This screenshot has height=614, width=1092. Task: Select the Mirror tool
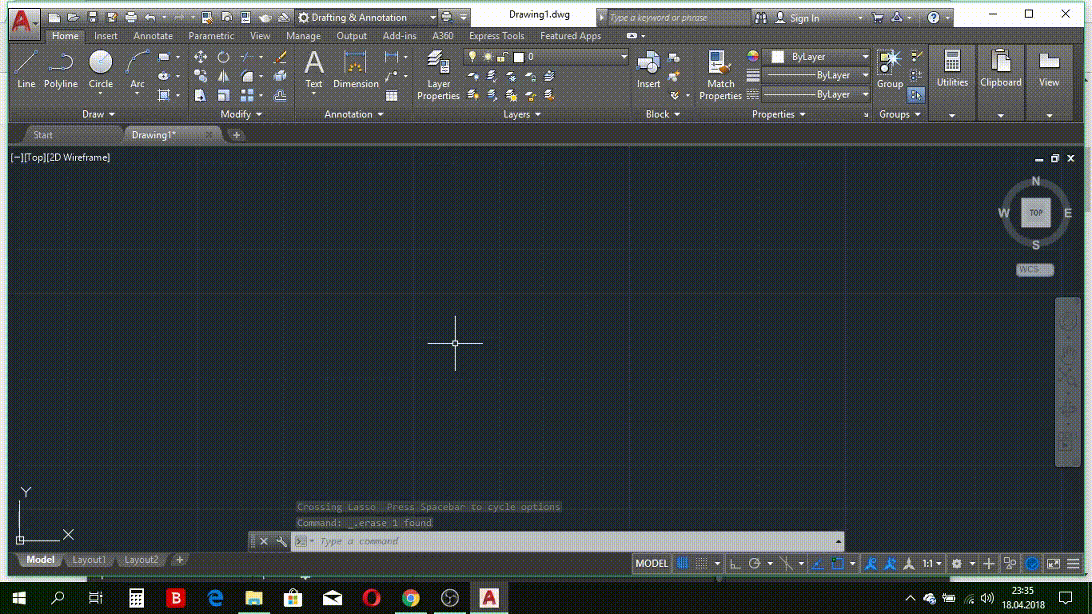[223, 76]
